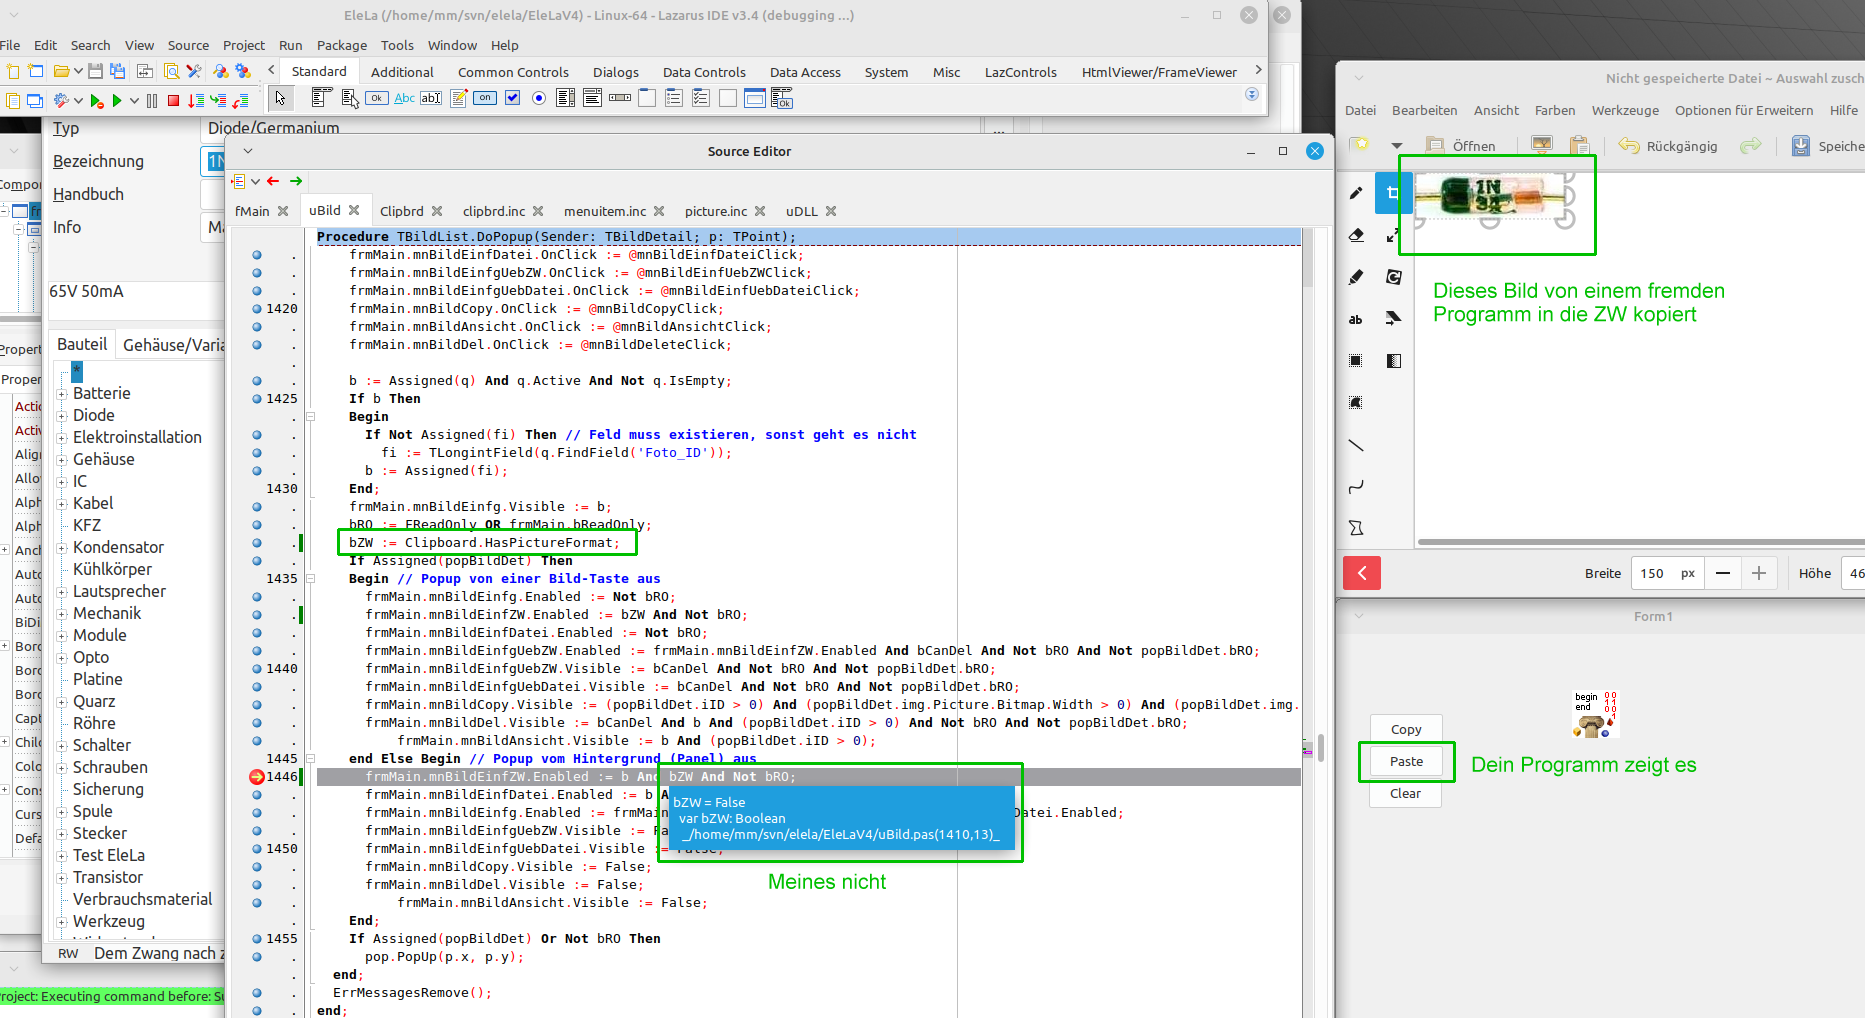
Task: Pick the TToggleBox component in palette
Action: click(x=485, y=98)
